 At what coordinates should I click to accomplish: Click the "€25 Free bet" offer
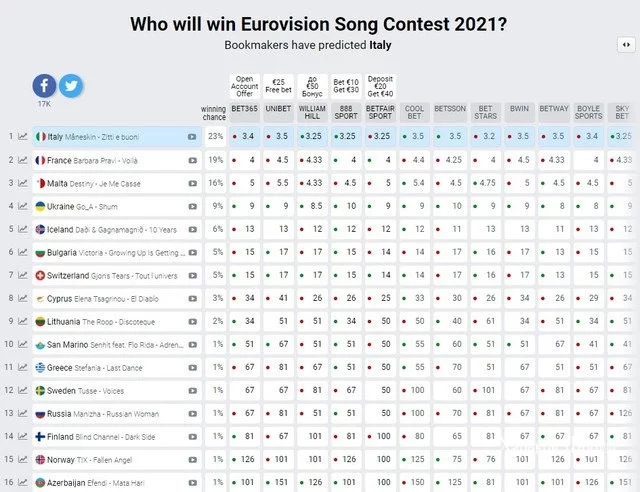click(x=279, y=87)
